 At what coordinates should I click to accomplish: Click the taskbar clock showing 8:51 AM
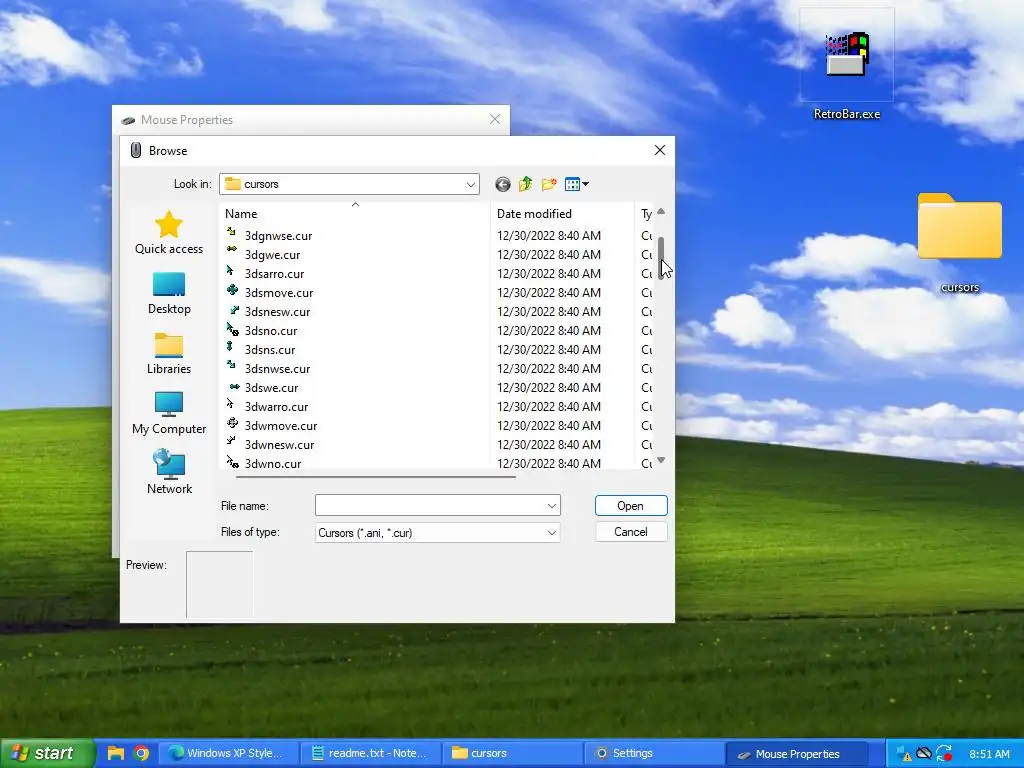point(989,754)
